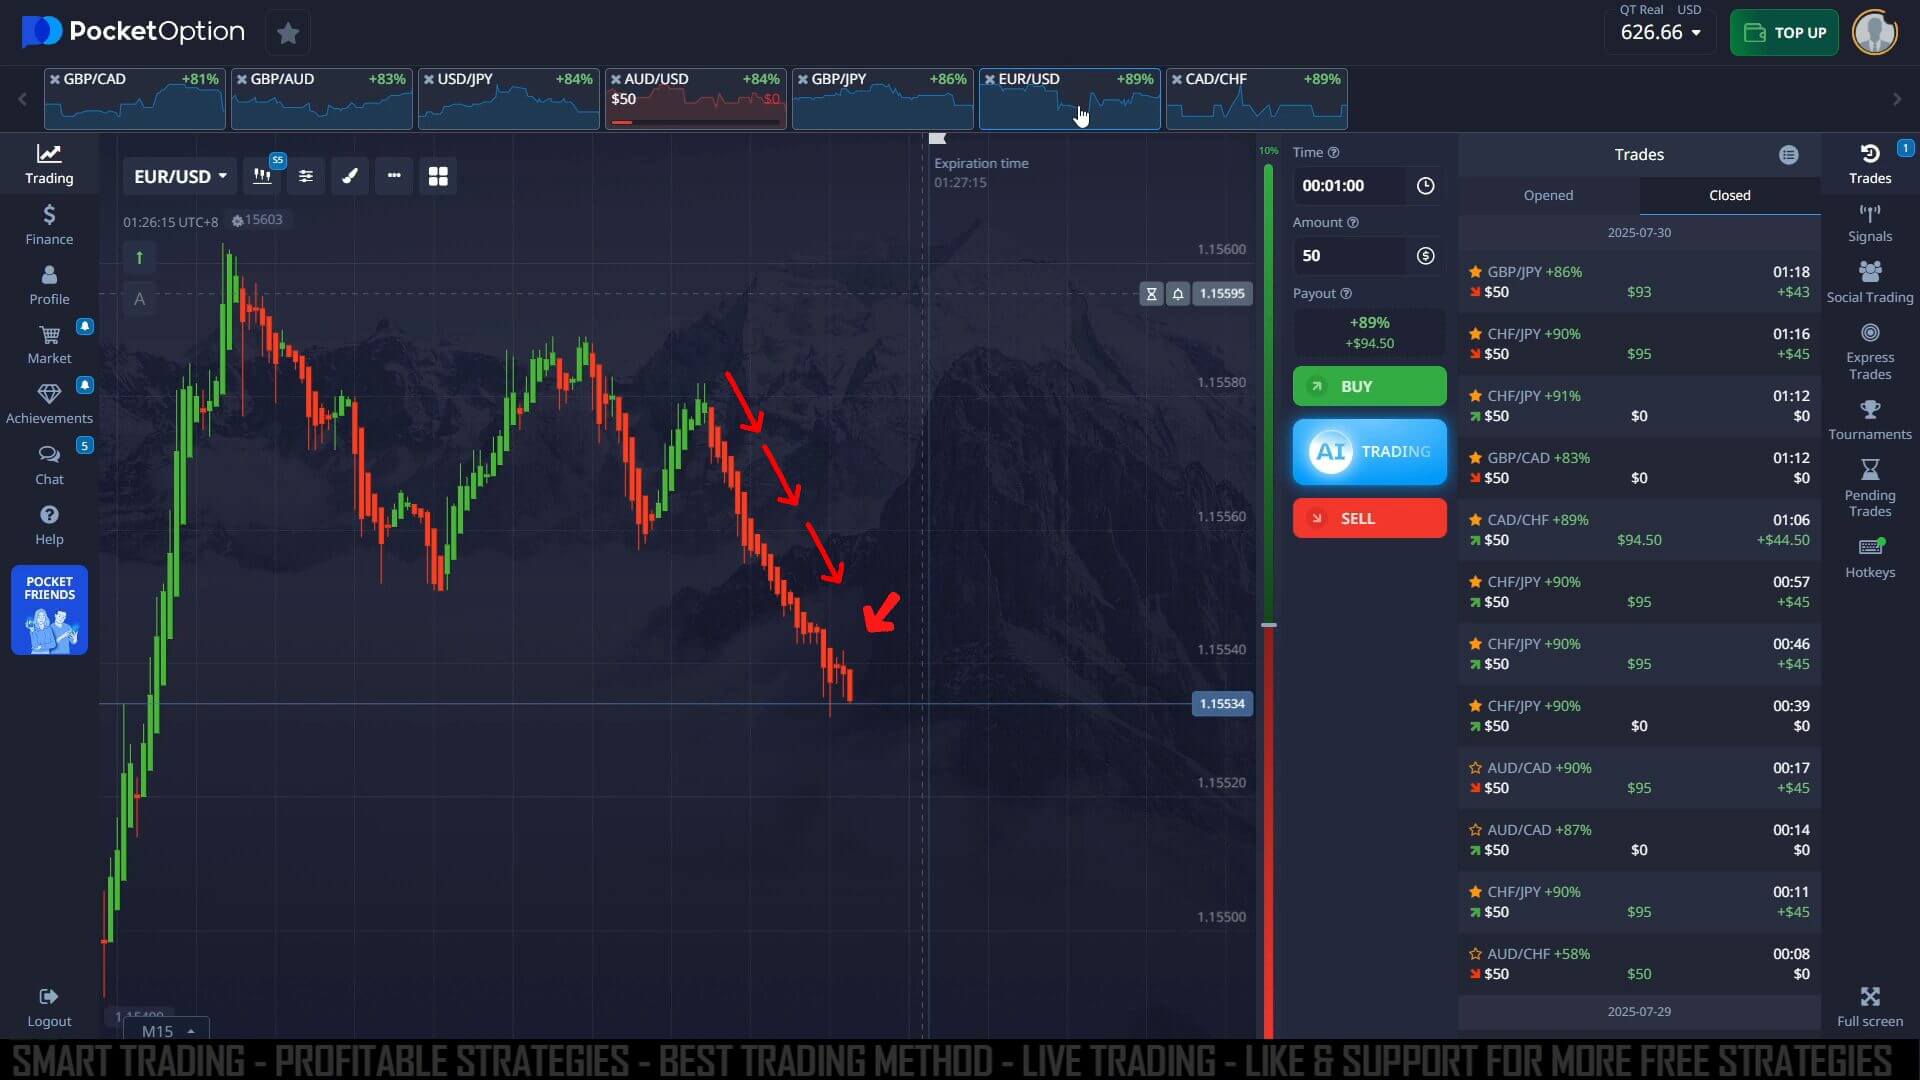The height and width of the screenshot is (1080, 1920).
Task: Open the Trading section in left sidebar
Action: coord(49,164)
